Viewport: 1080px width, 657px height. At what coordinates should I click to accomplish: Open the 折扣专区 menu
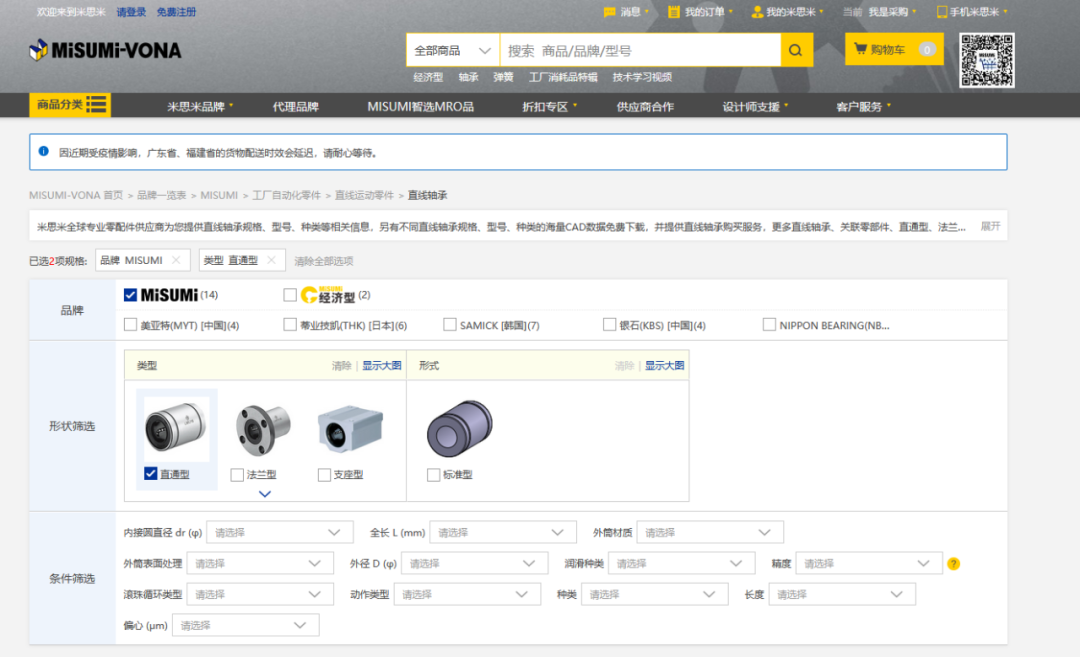pos(550,107)
